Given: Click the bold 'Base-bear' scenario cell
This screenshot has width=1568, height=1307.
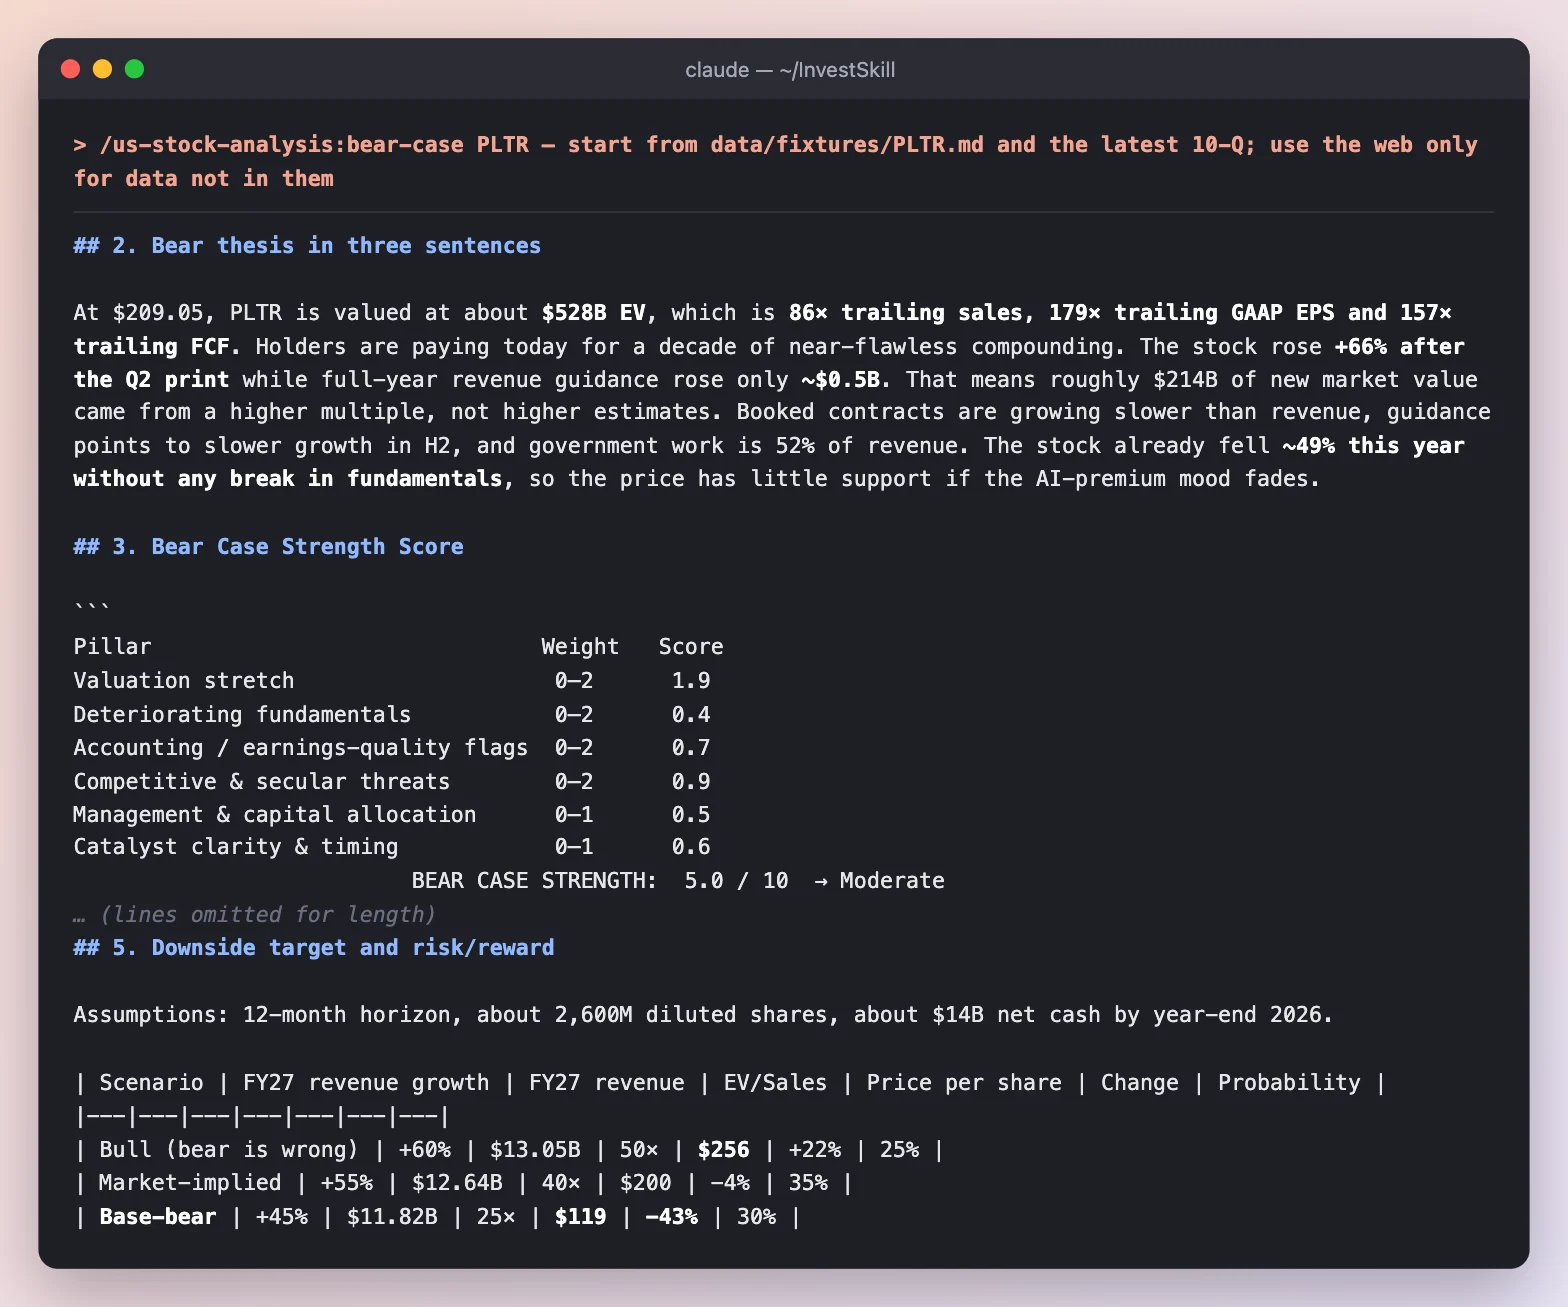Looking at the screenshot, I should coord(158,1217).
